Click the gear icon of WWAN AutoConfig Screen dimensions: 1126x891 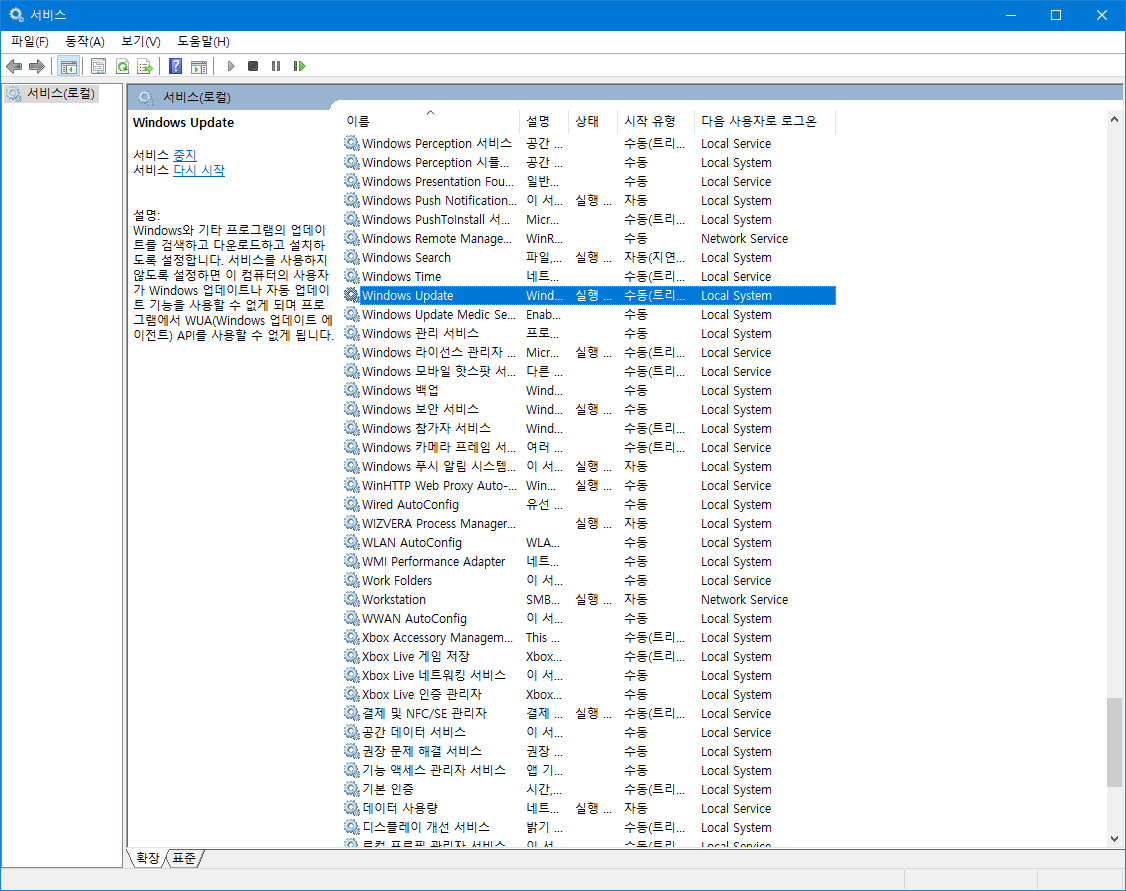(x=351, y=618)
